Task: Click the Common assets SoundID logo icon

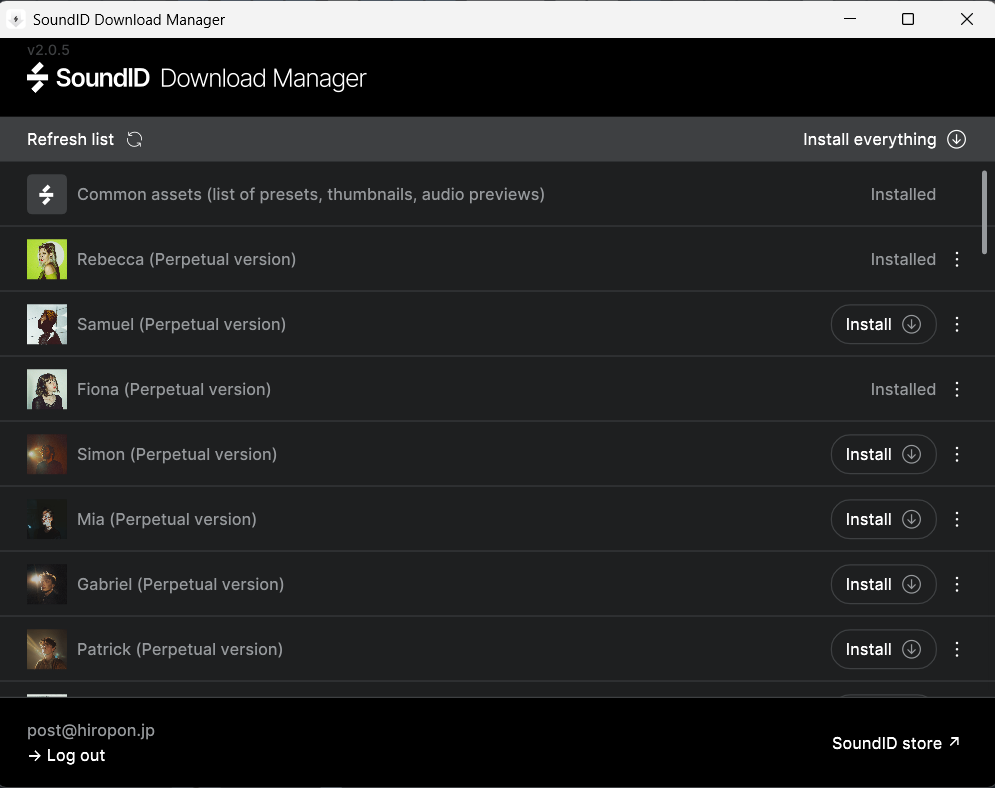Action: (x=47, y=194)
